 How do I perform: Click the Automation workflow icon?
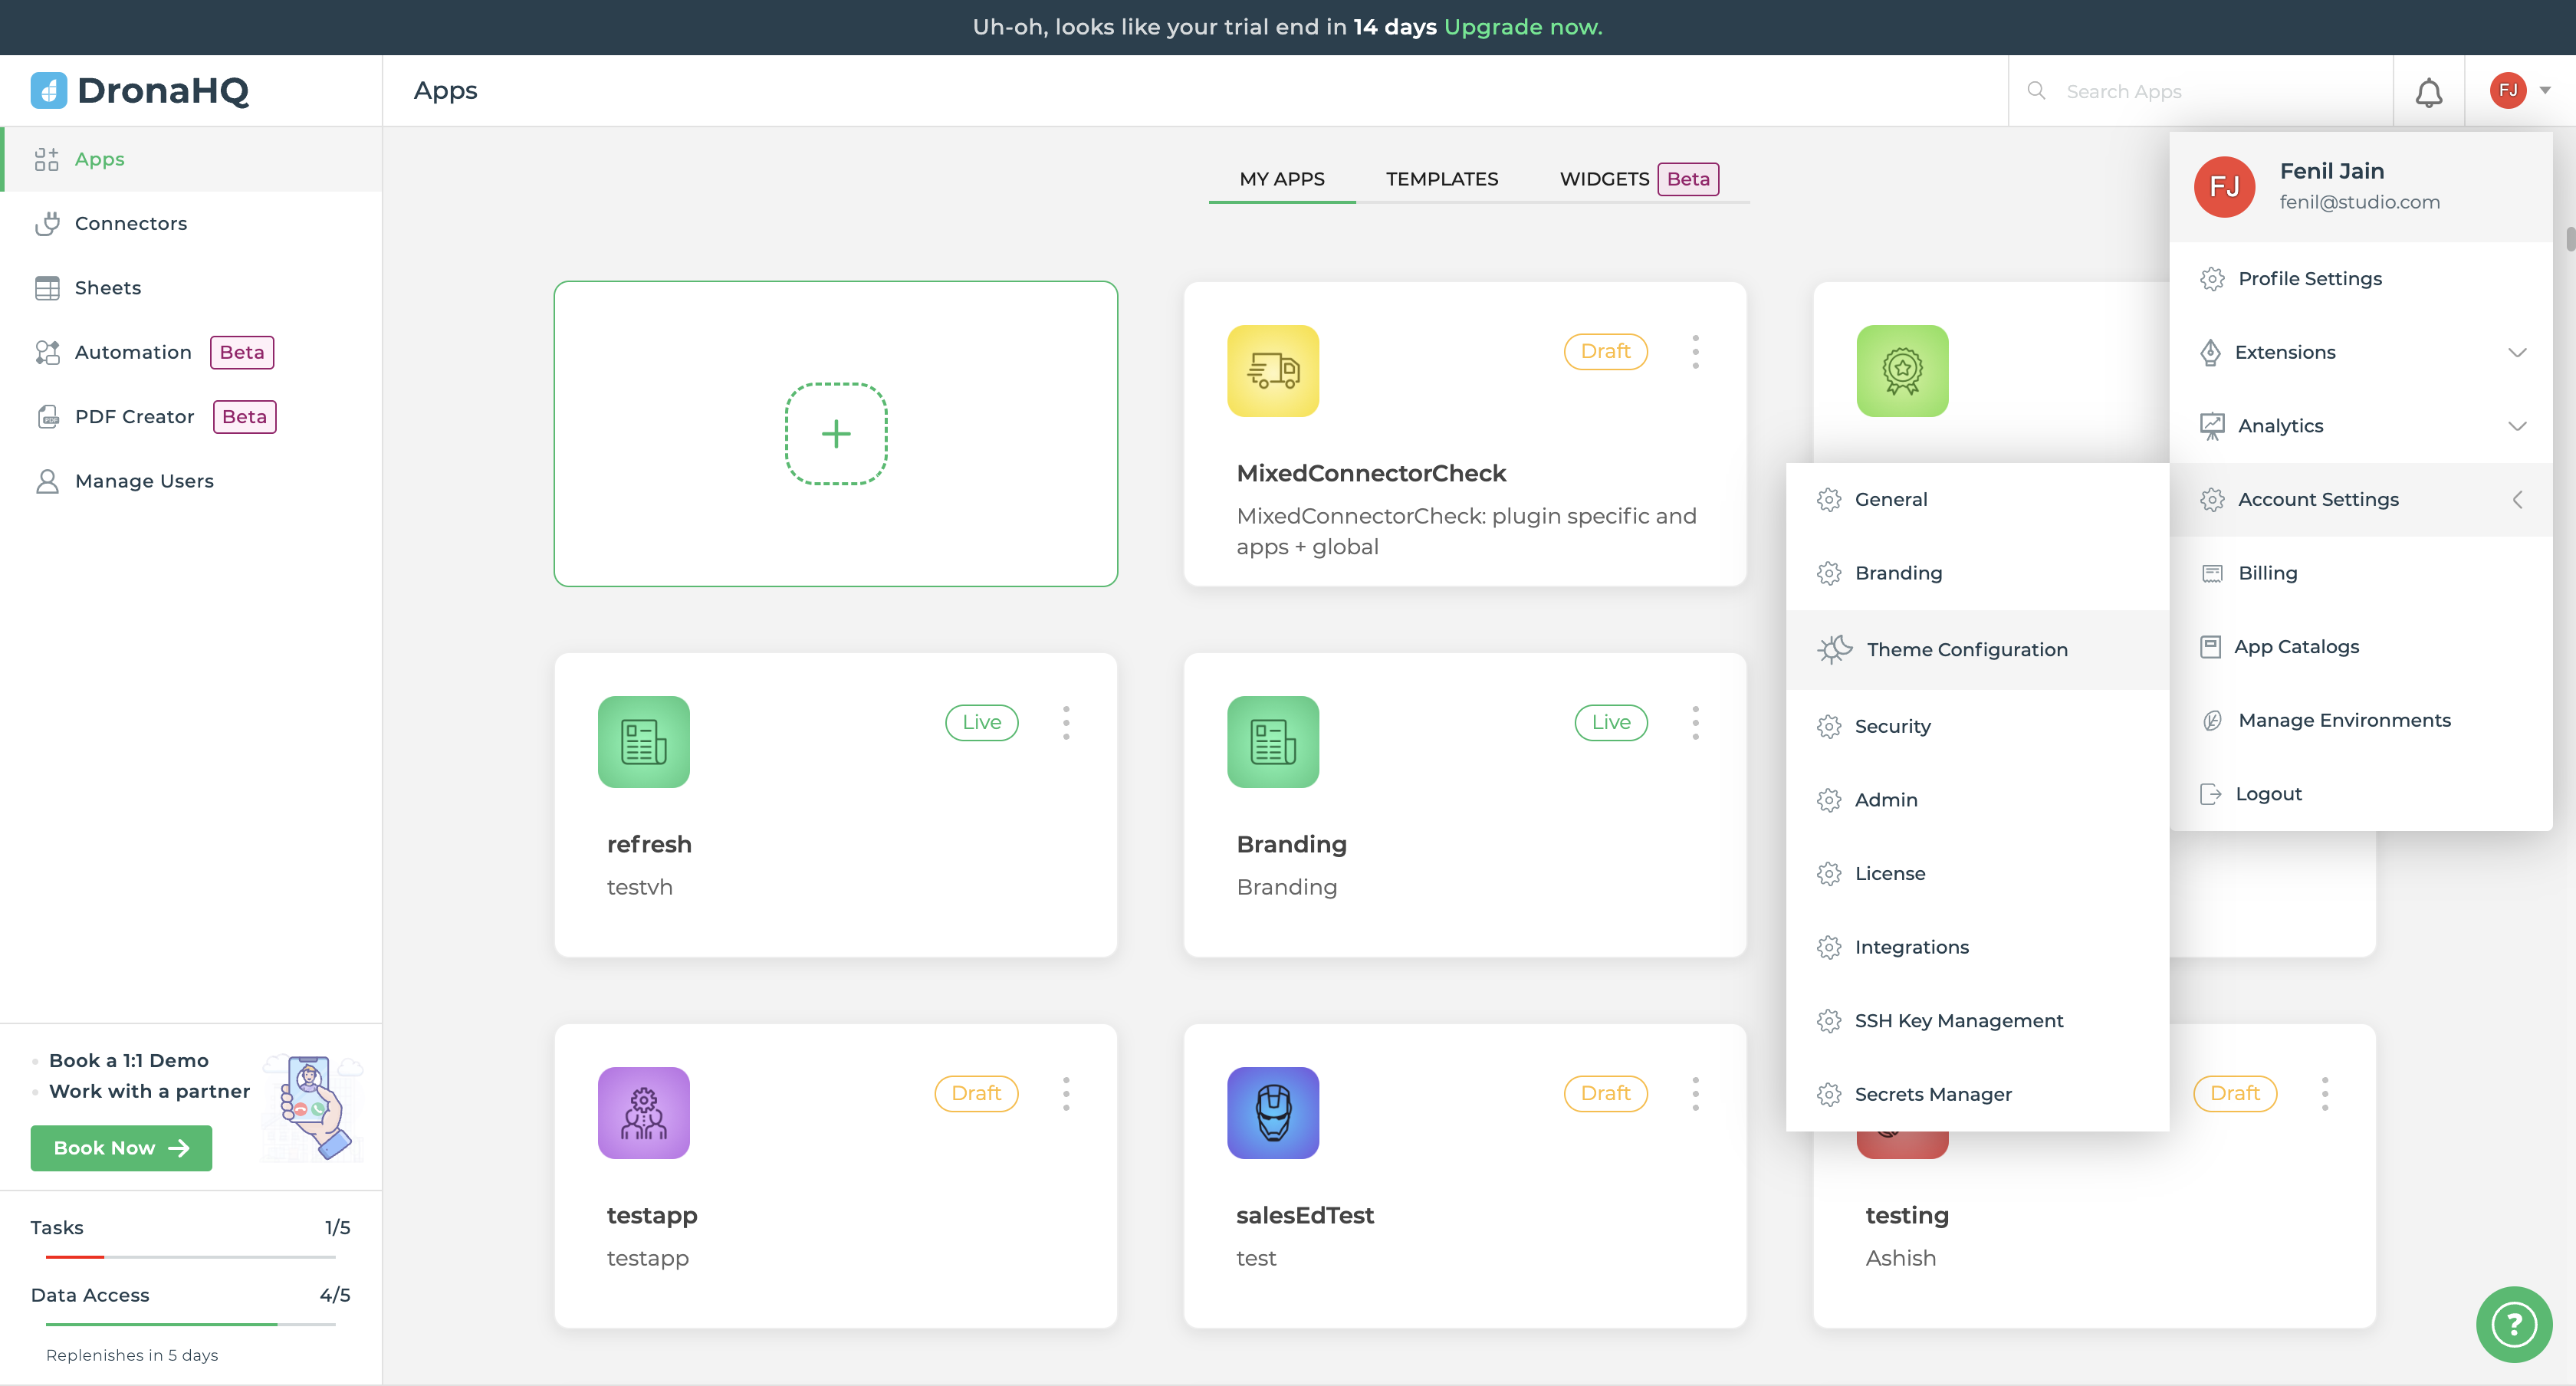[x=47, y=352]
